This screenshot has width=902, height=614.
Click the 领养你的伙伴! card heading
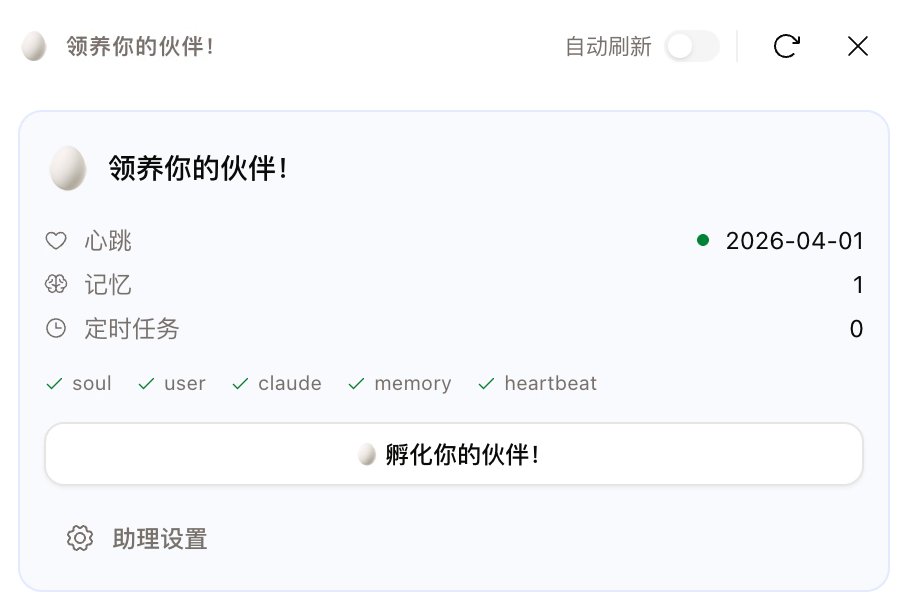point(199,168)
